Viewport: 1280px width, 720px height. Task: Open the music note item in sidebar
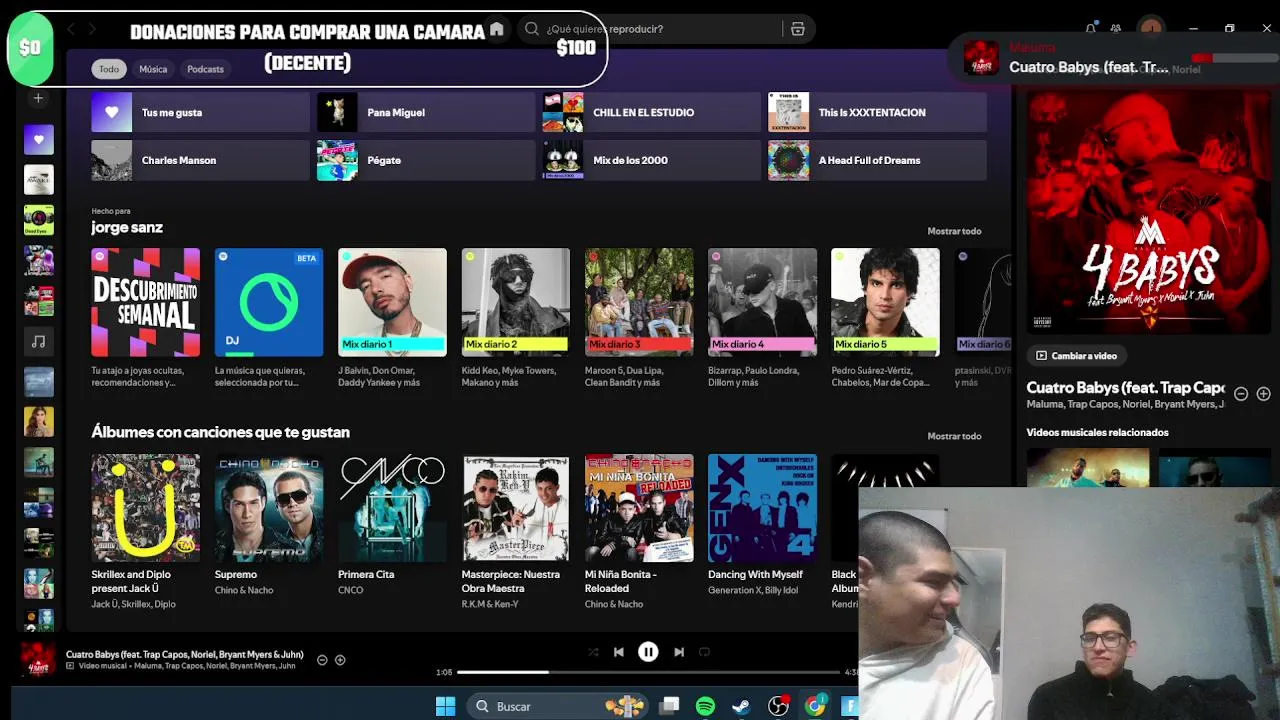click(39, 341)
